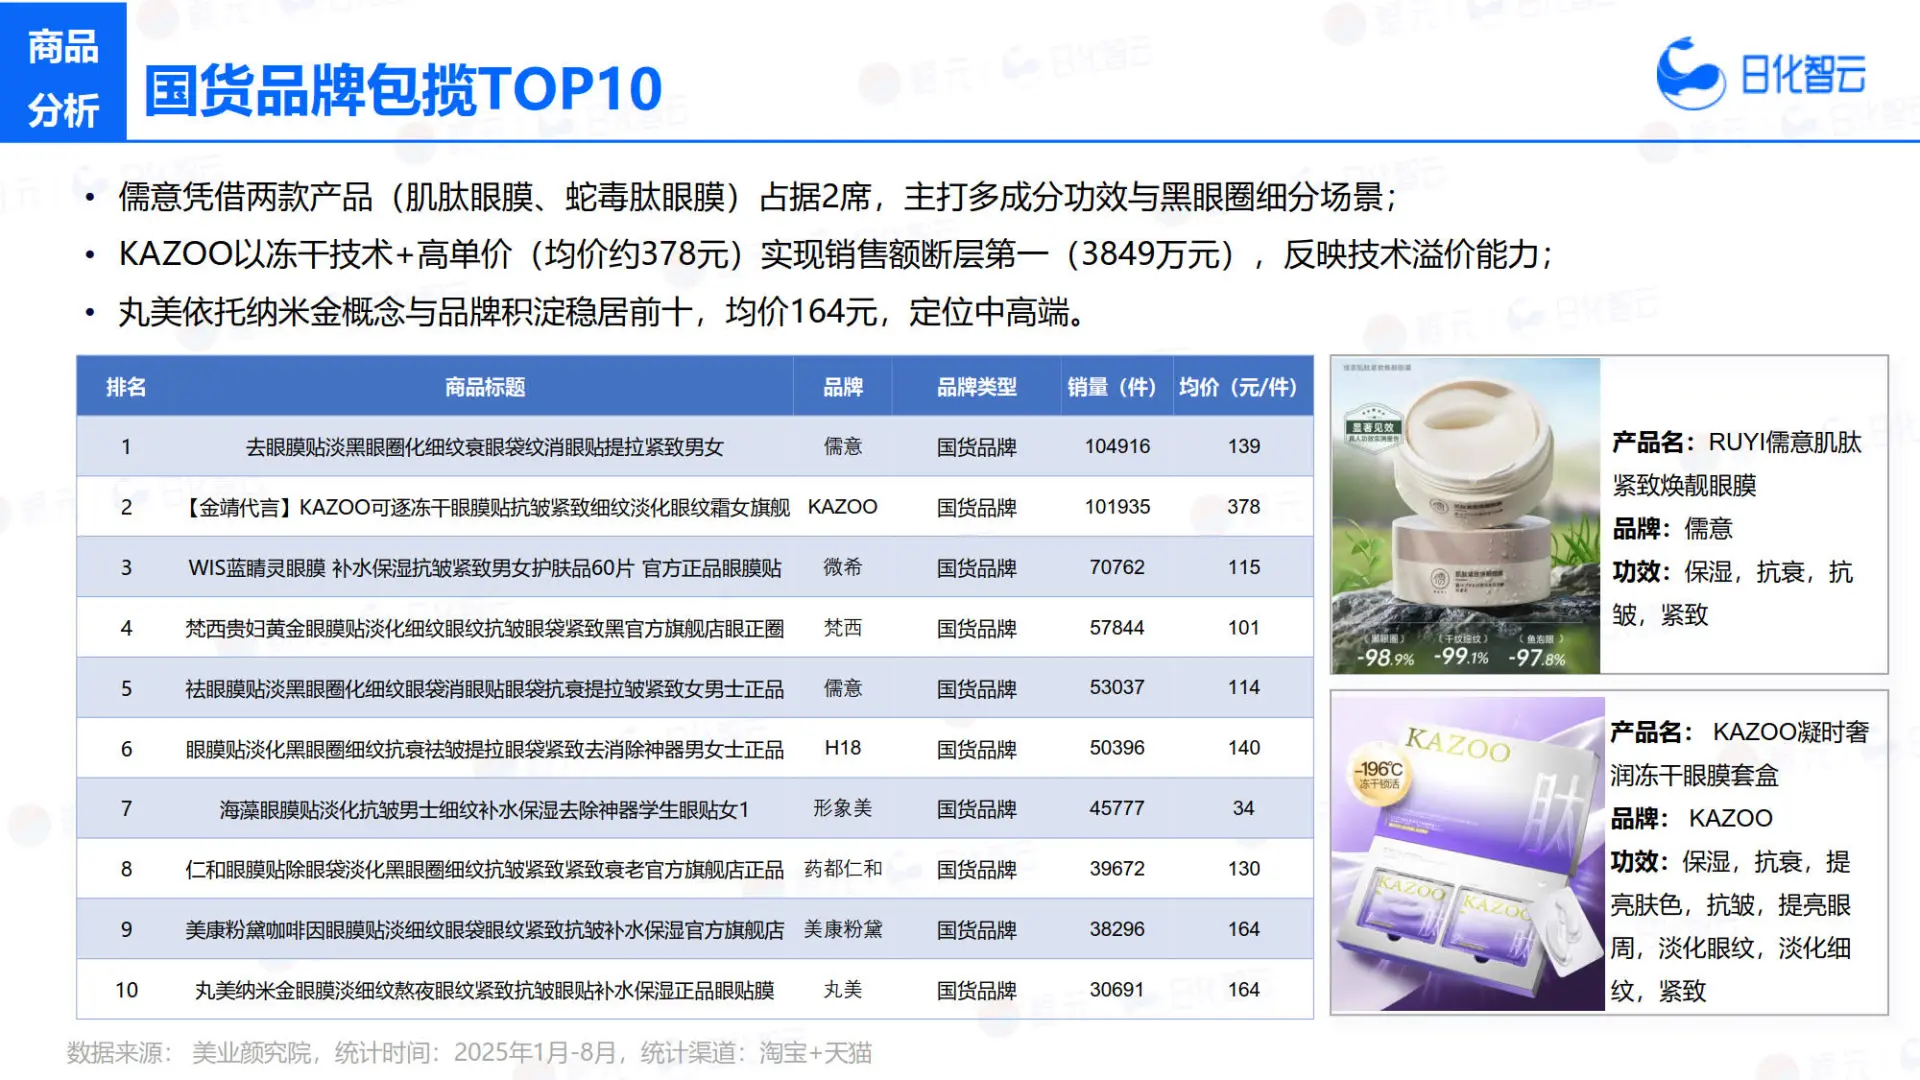This screenshot has height=1080, width=1920.
Task: Click the 商品分析 blue label box
Action: pyautogui.click(x=63, y=72)
